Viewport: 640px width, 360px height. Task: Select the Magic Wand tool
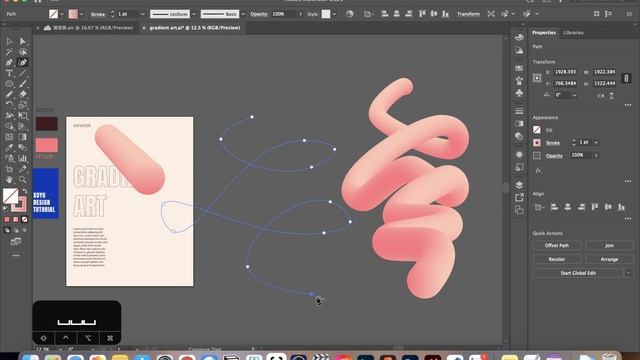pos(9,52)
